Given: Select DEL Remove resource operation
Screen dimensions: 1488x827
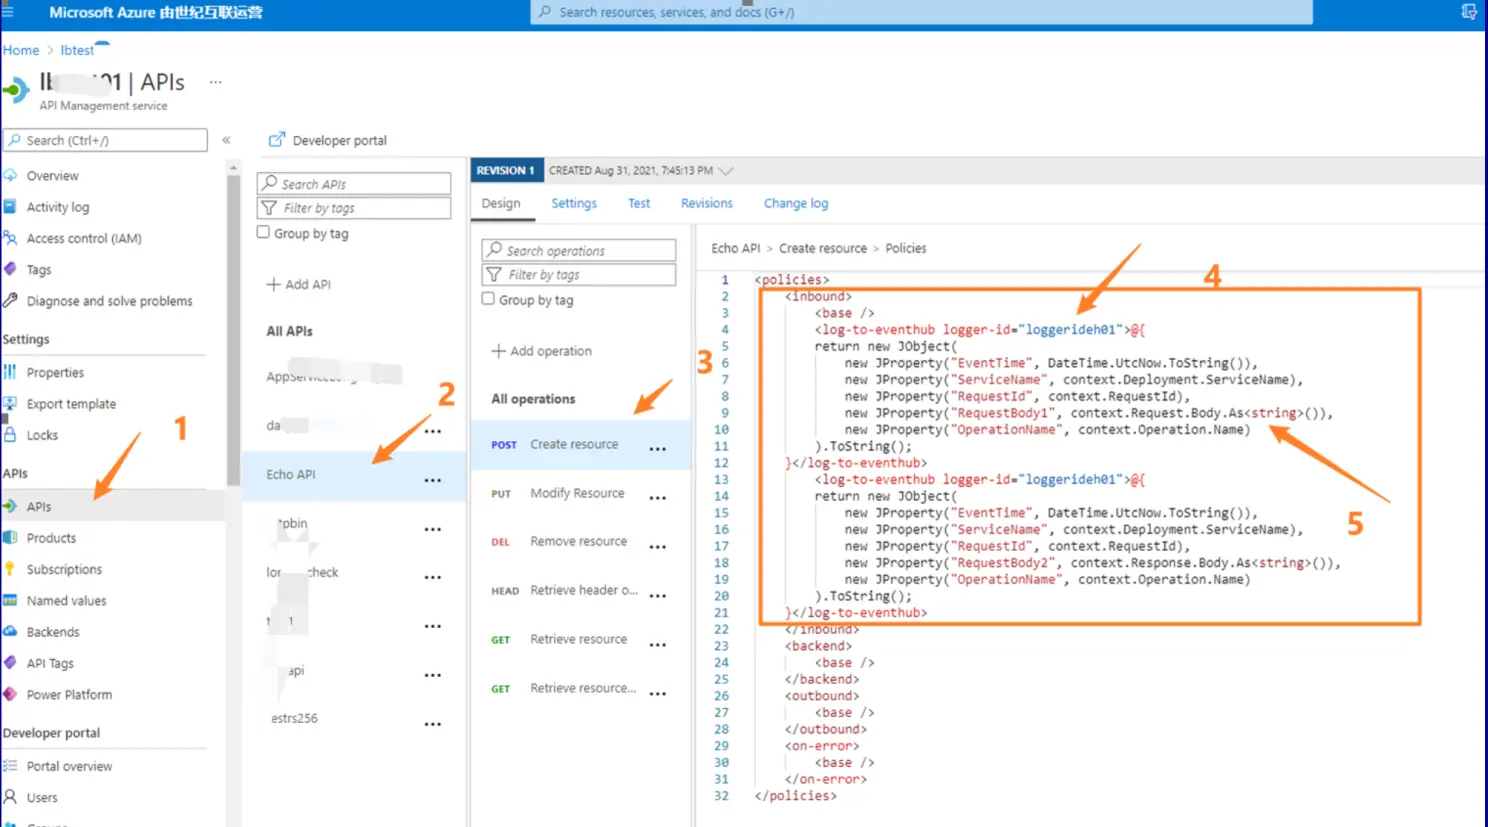Looking at the screenshot, I should tap(580, 542).
